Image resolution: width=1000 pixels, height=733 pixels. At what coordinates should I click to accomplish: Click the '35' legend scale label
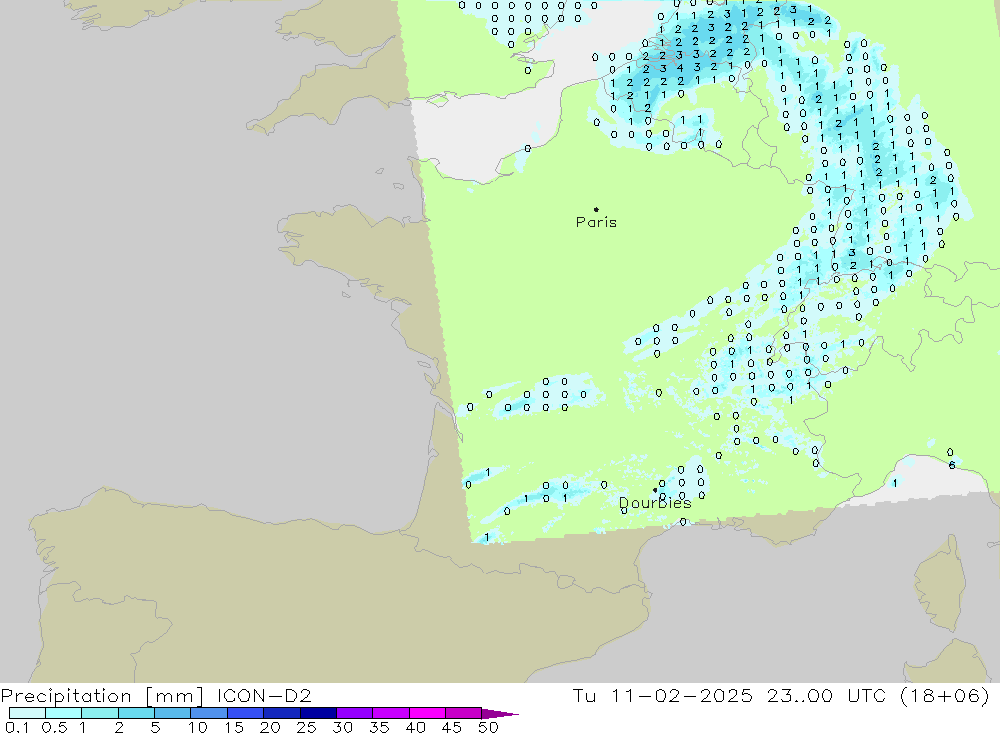click(x=379, y=727)
